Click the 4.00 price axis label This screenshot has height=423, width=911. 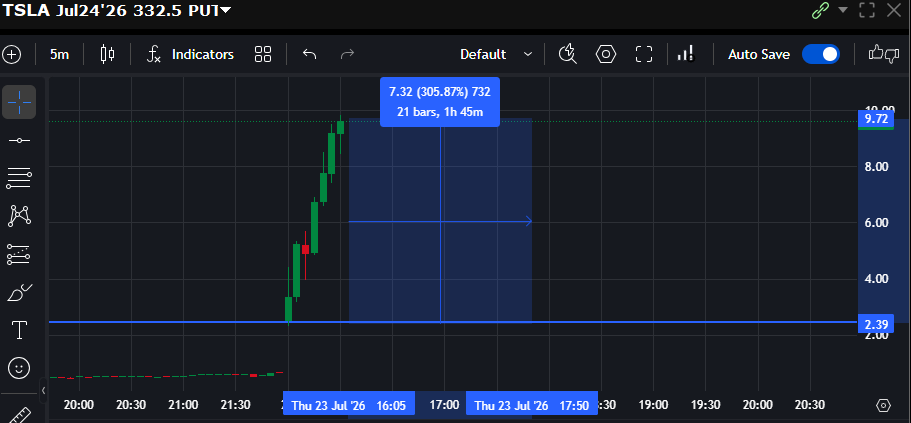[x=877, y=279]
